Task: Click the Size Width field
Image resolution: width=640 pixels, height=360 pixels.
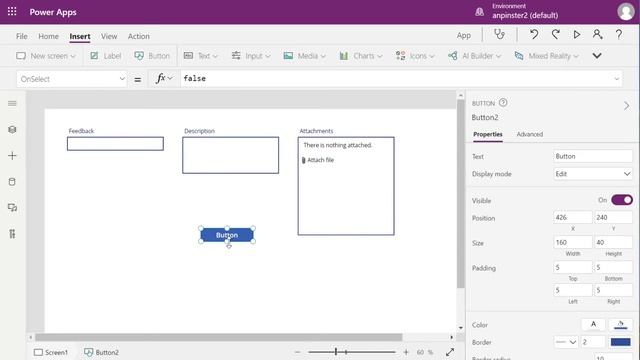Action: [573, 242]
